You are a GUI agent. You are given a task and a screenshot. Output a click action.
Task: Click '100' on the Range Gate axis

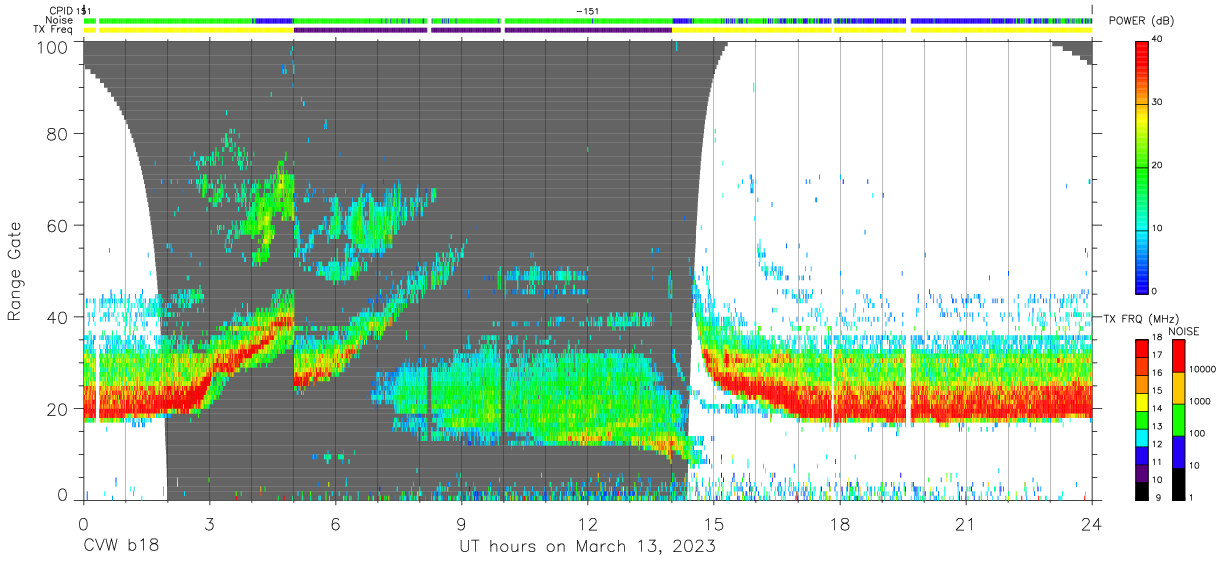[x=55, y=47]
